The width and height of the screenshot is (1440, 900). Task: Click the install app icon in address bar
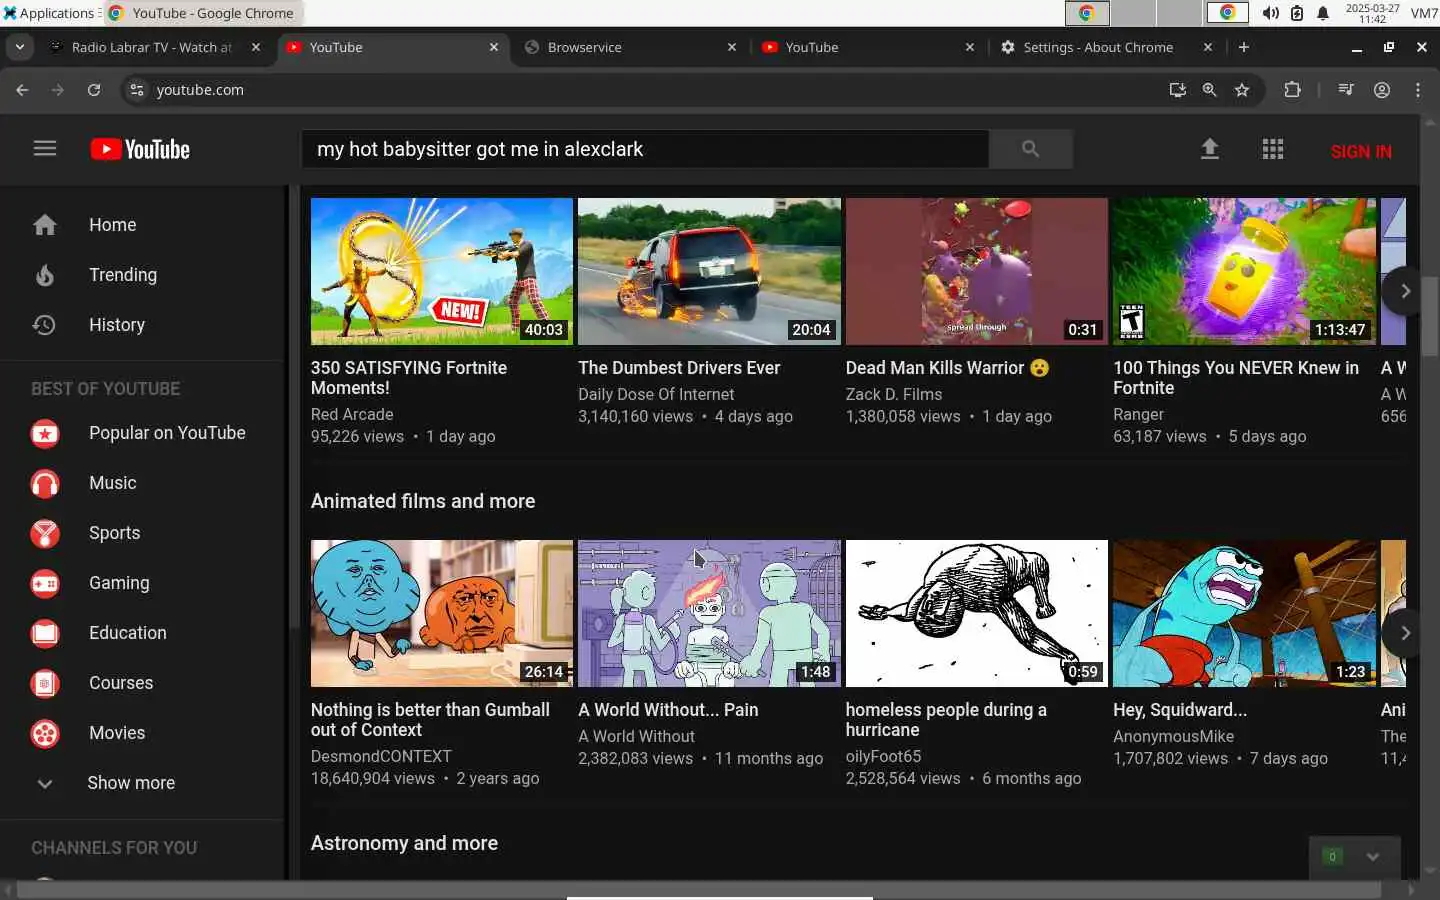pyautogui.click(x=1177, y=90)
